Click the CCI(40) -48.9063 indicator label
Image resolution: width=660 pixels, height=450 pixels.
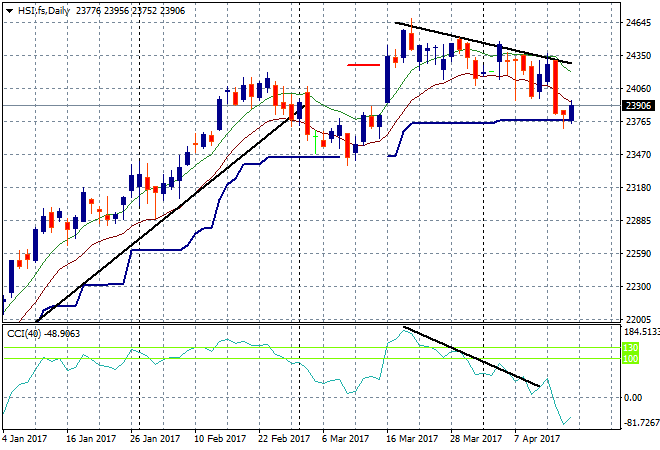[x=43, y=334]
